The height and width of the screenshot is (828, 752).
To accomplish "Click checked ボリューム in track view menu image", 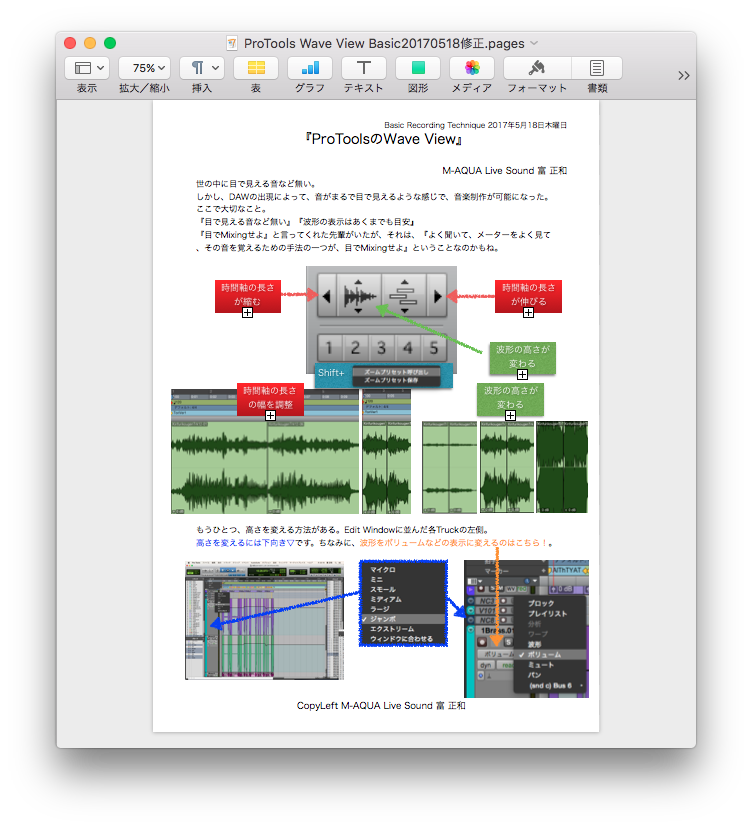I will click(x=544, y=655).
